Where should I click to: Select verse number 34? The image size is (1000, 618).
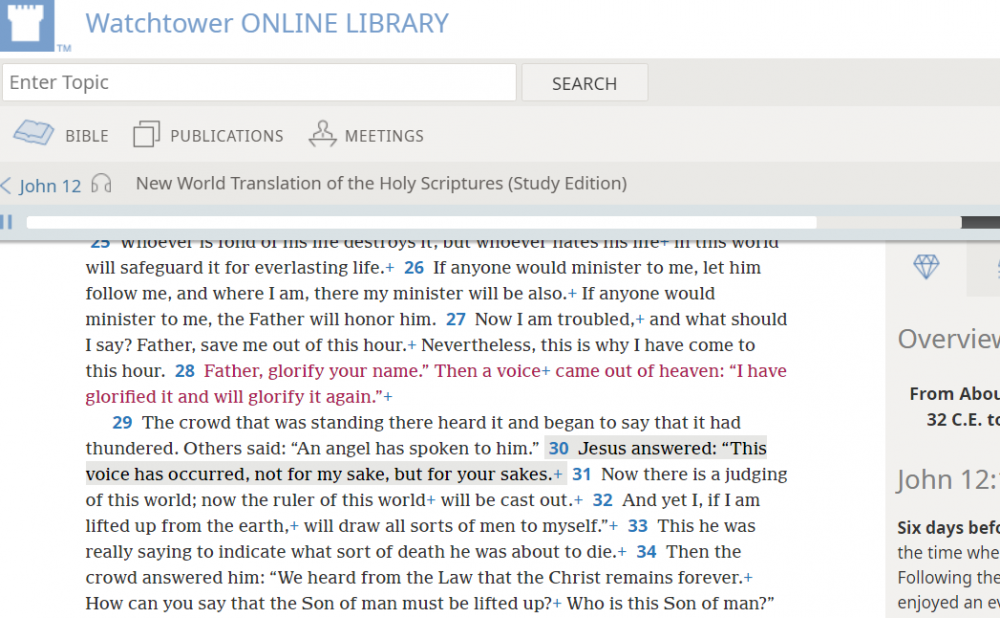pyautogui.click(x=646, y=552)
